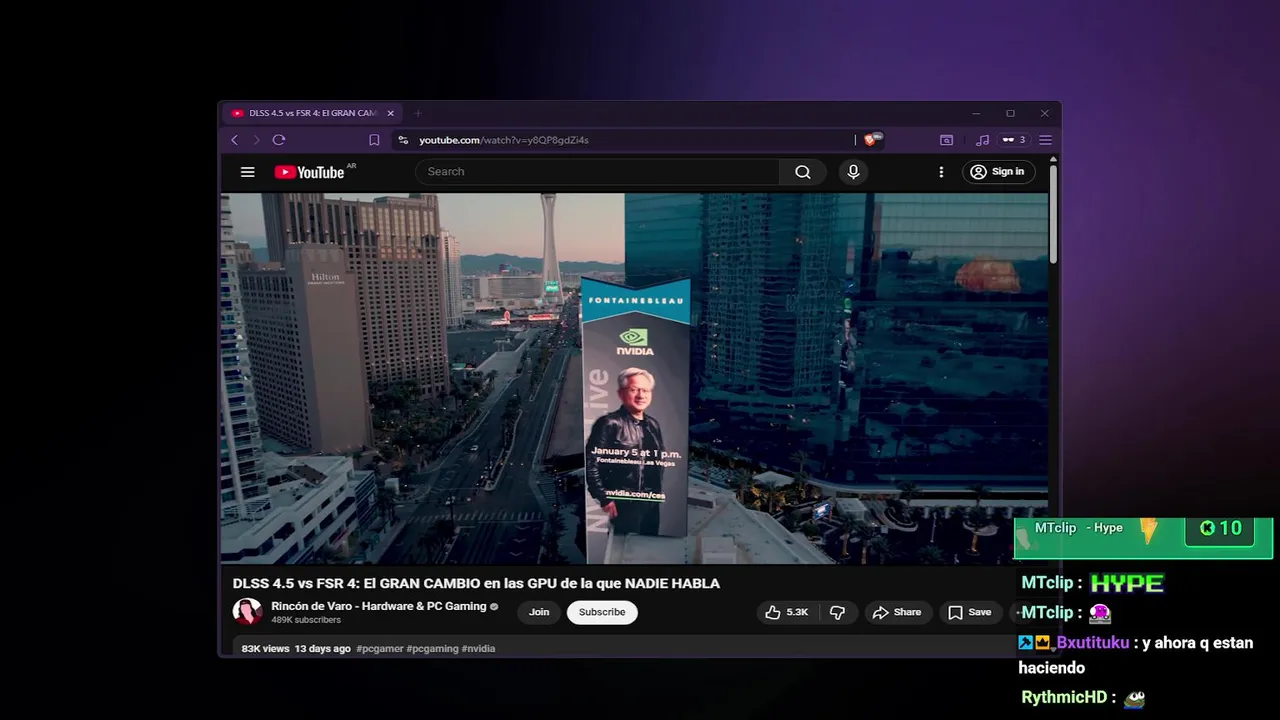The height and width of the screenshot is (720, 1280).
Task: Open the media control music note icon
Action: 982,140
